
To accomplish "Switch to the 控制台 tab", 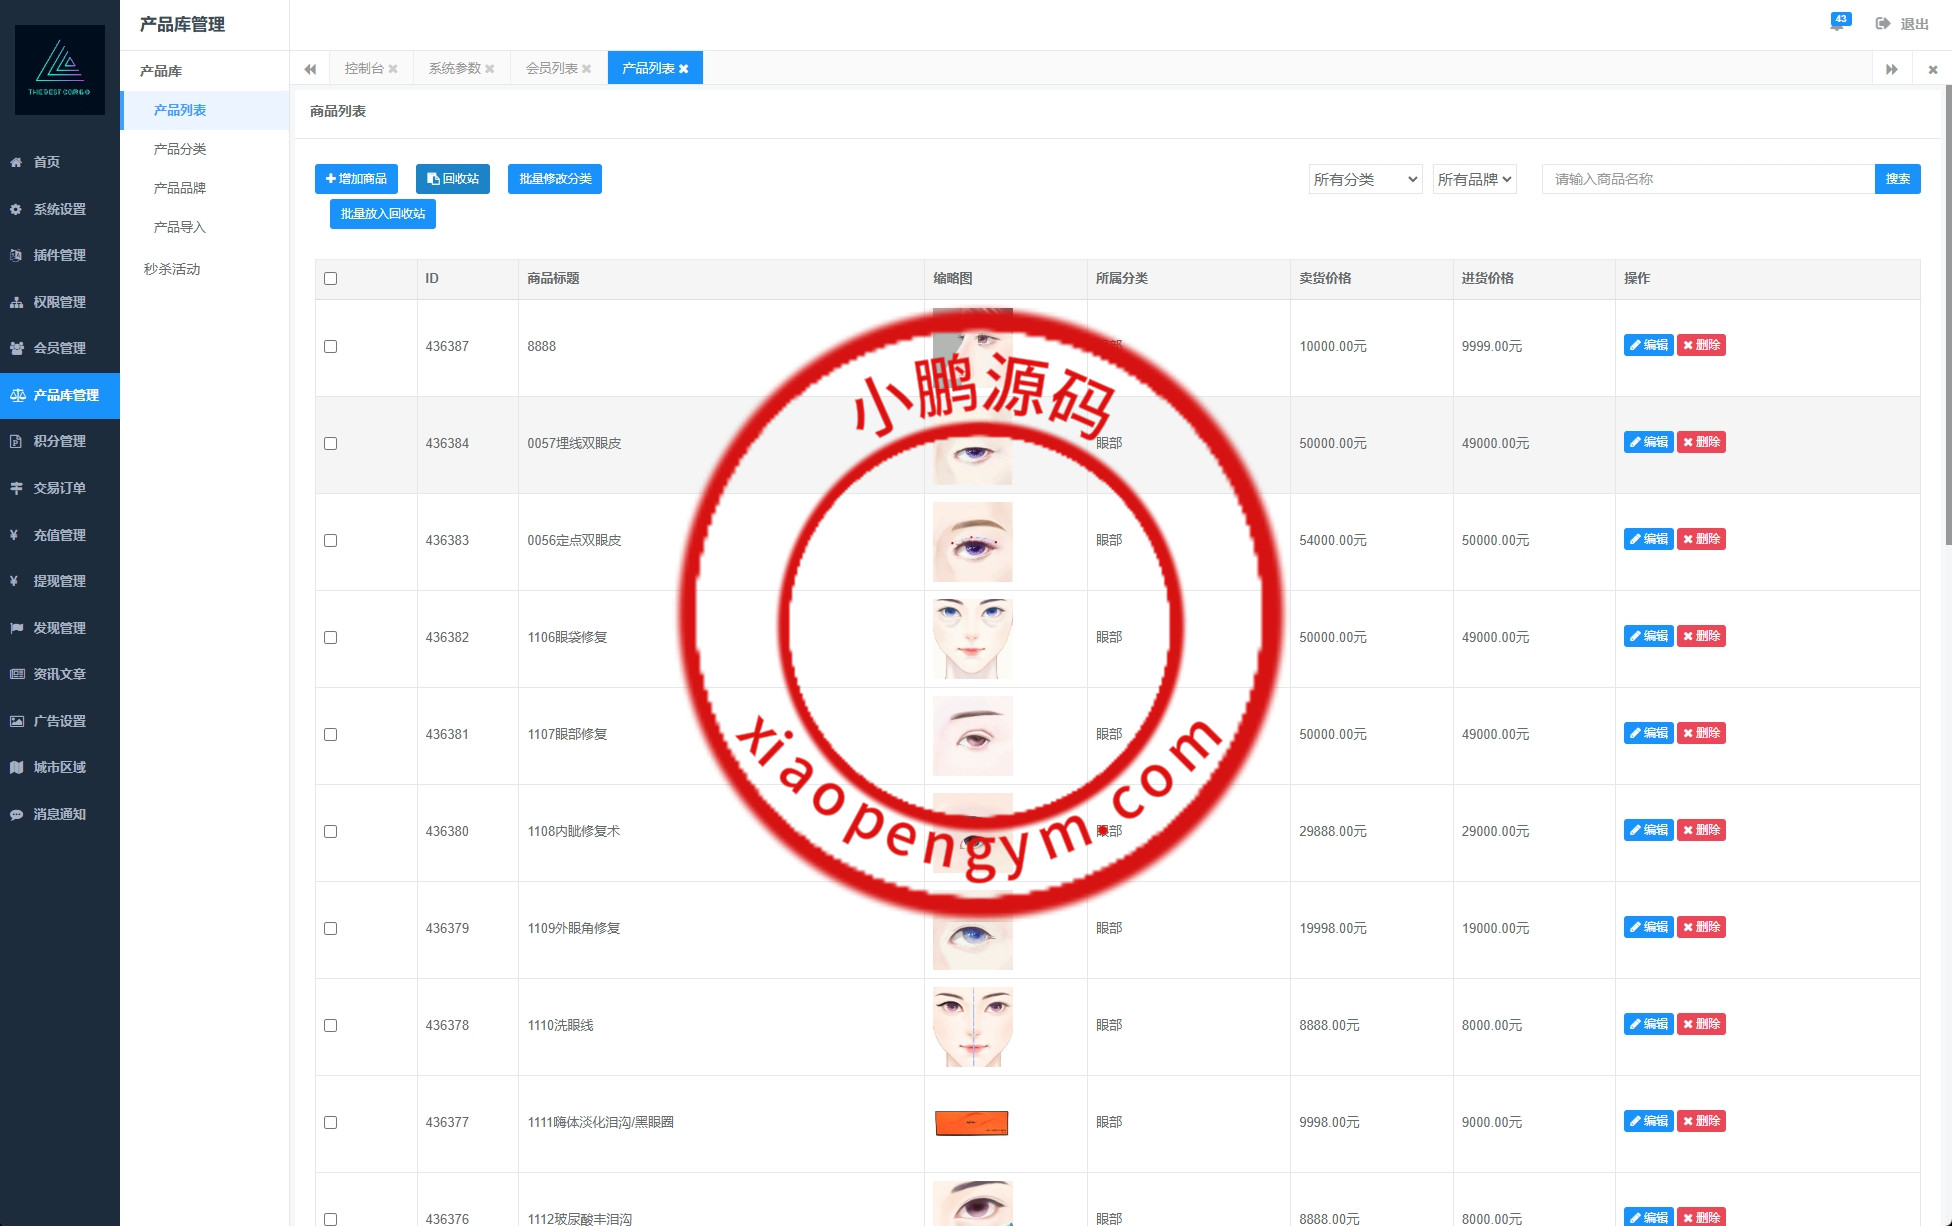I will (364, 69).
